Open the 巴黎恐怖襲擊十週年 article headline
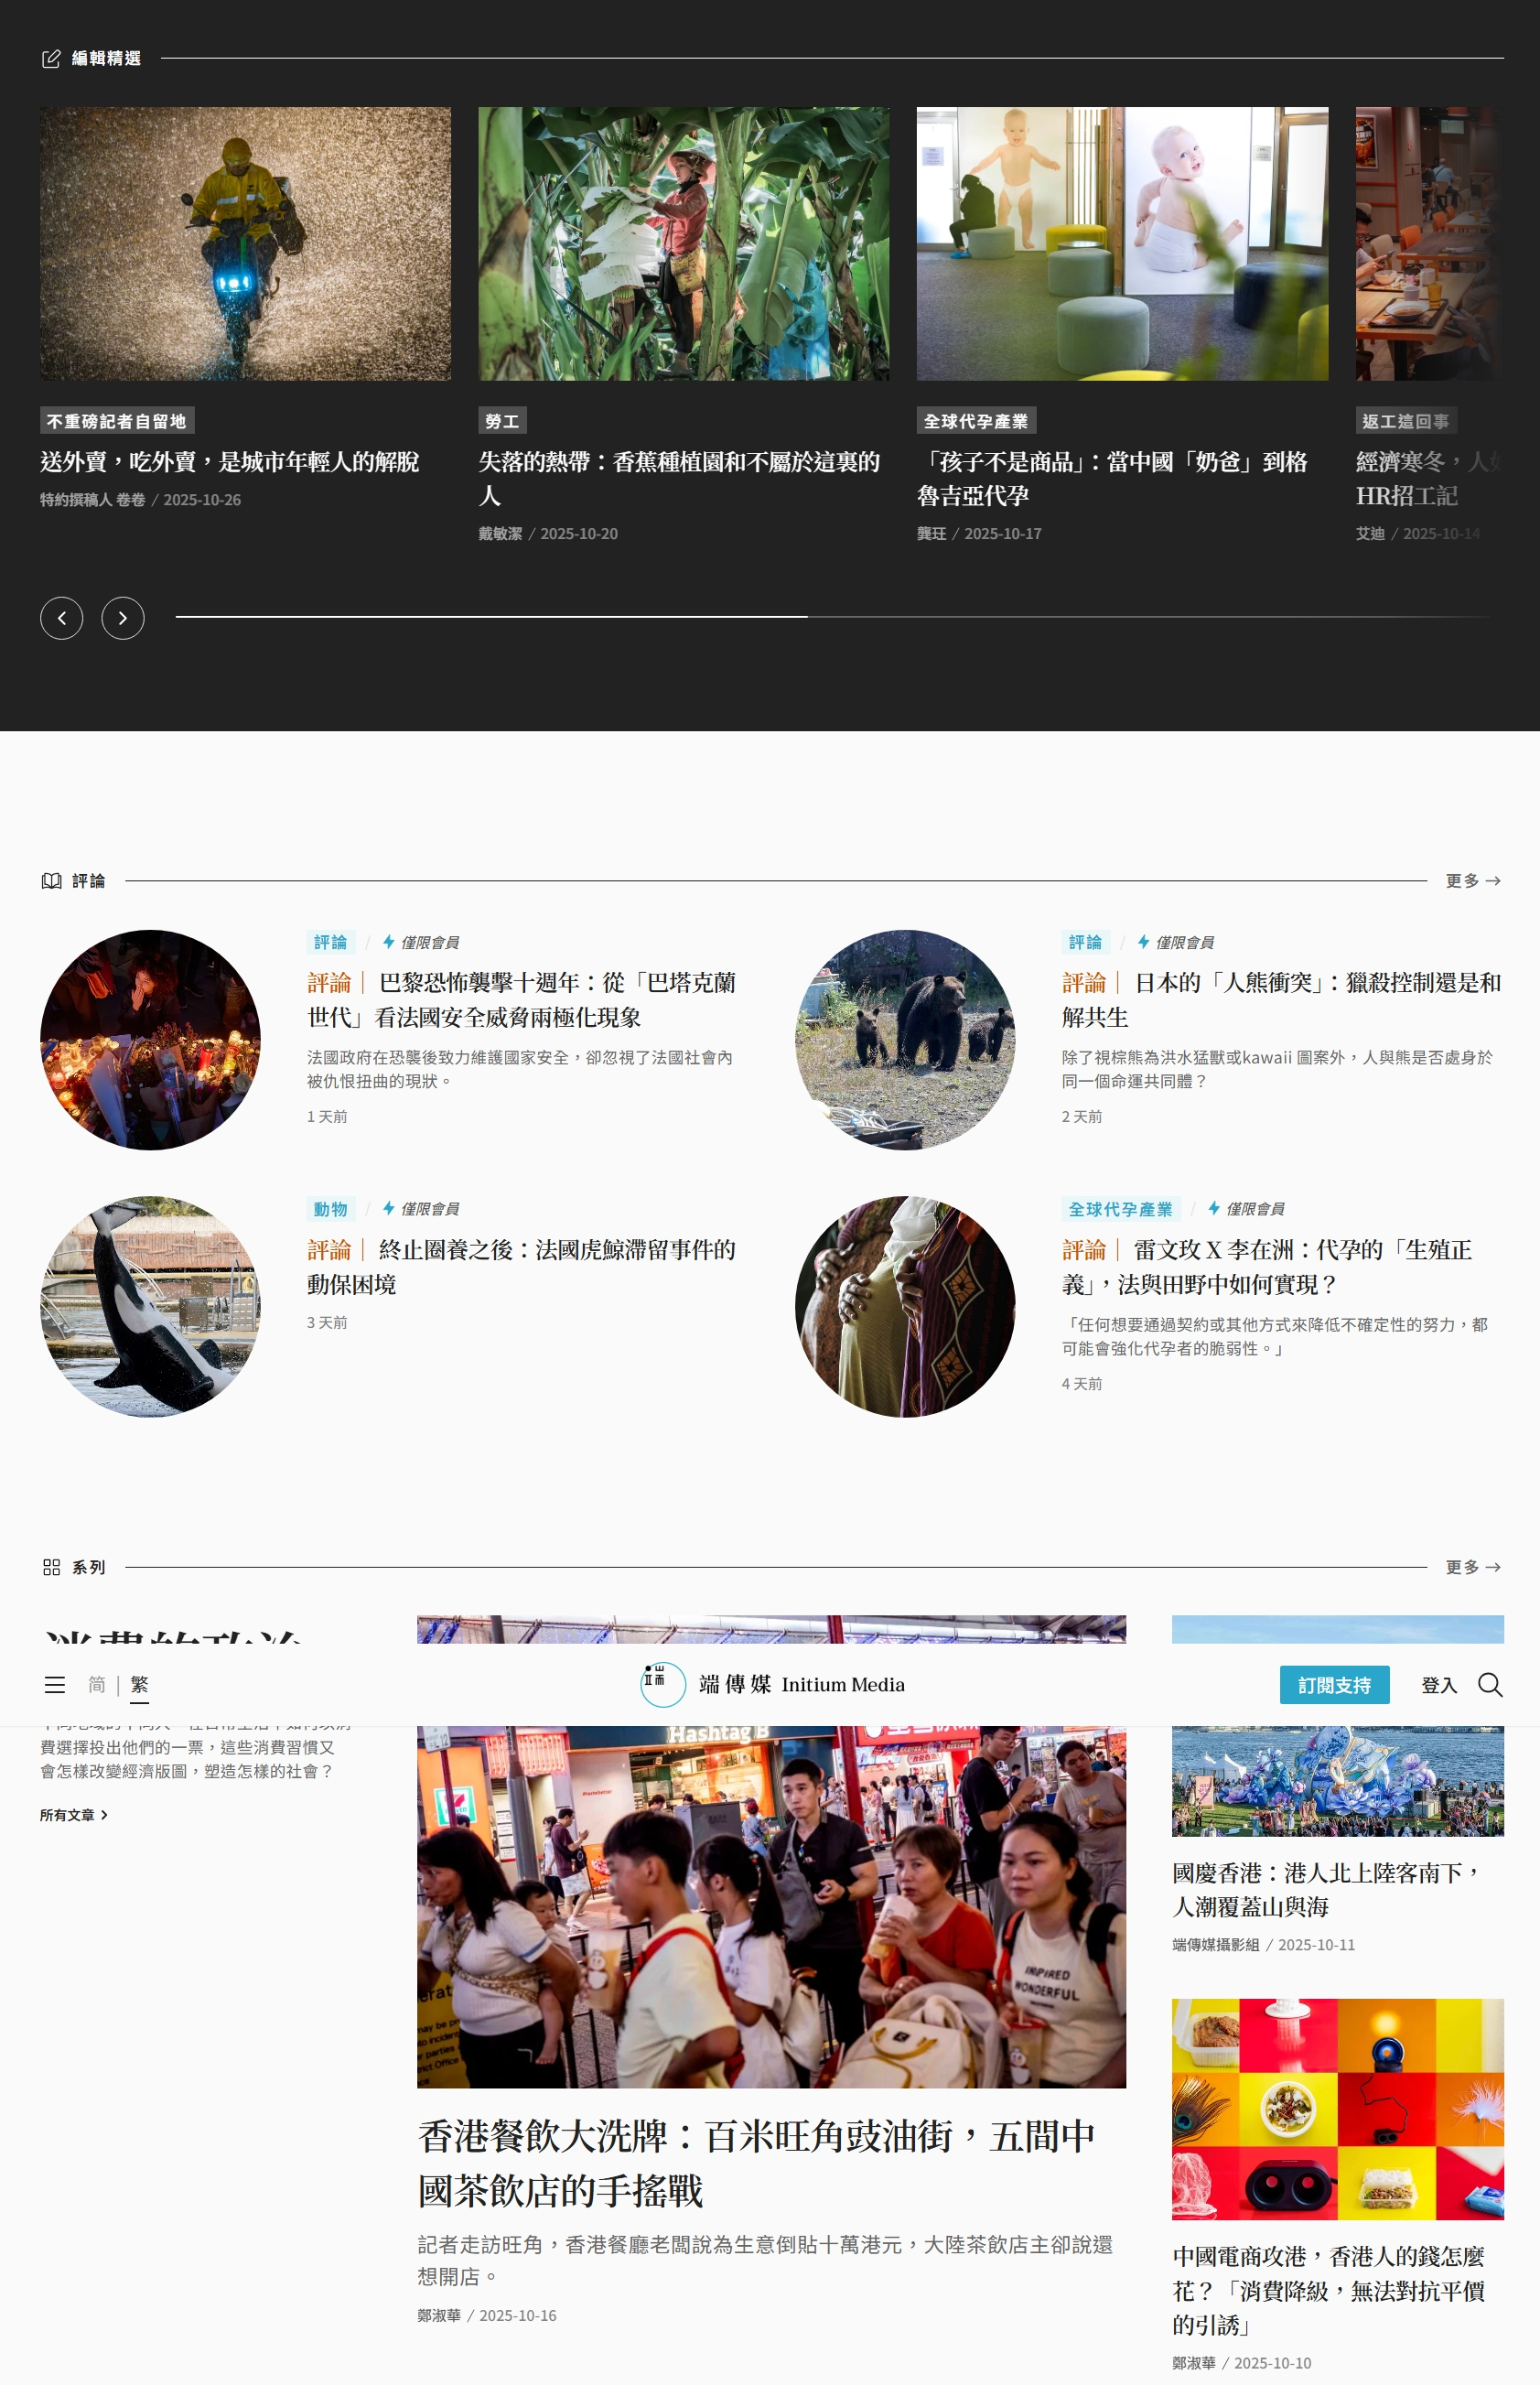Viewport: 1540px width, 2385px height. (521, 1000)
